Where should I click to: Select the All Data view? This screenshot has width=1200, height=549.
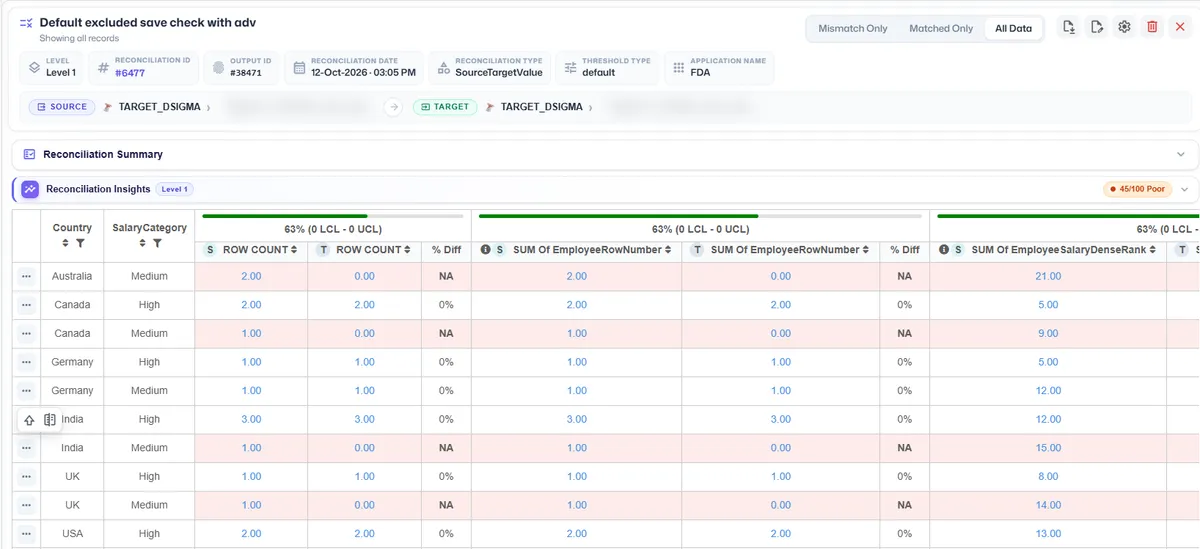pos(1013,28)
